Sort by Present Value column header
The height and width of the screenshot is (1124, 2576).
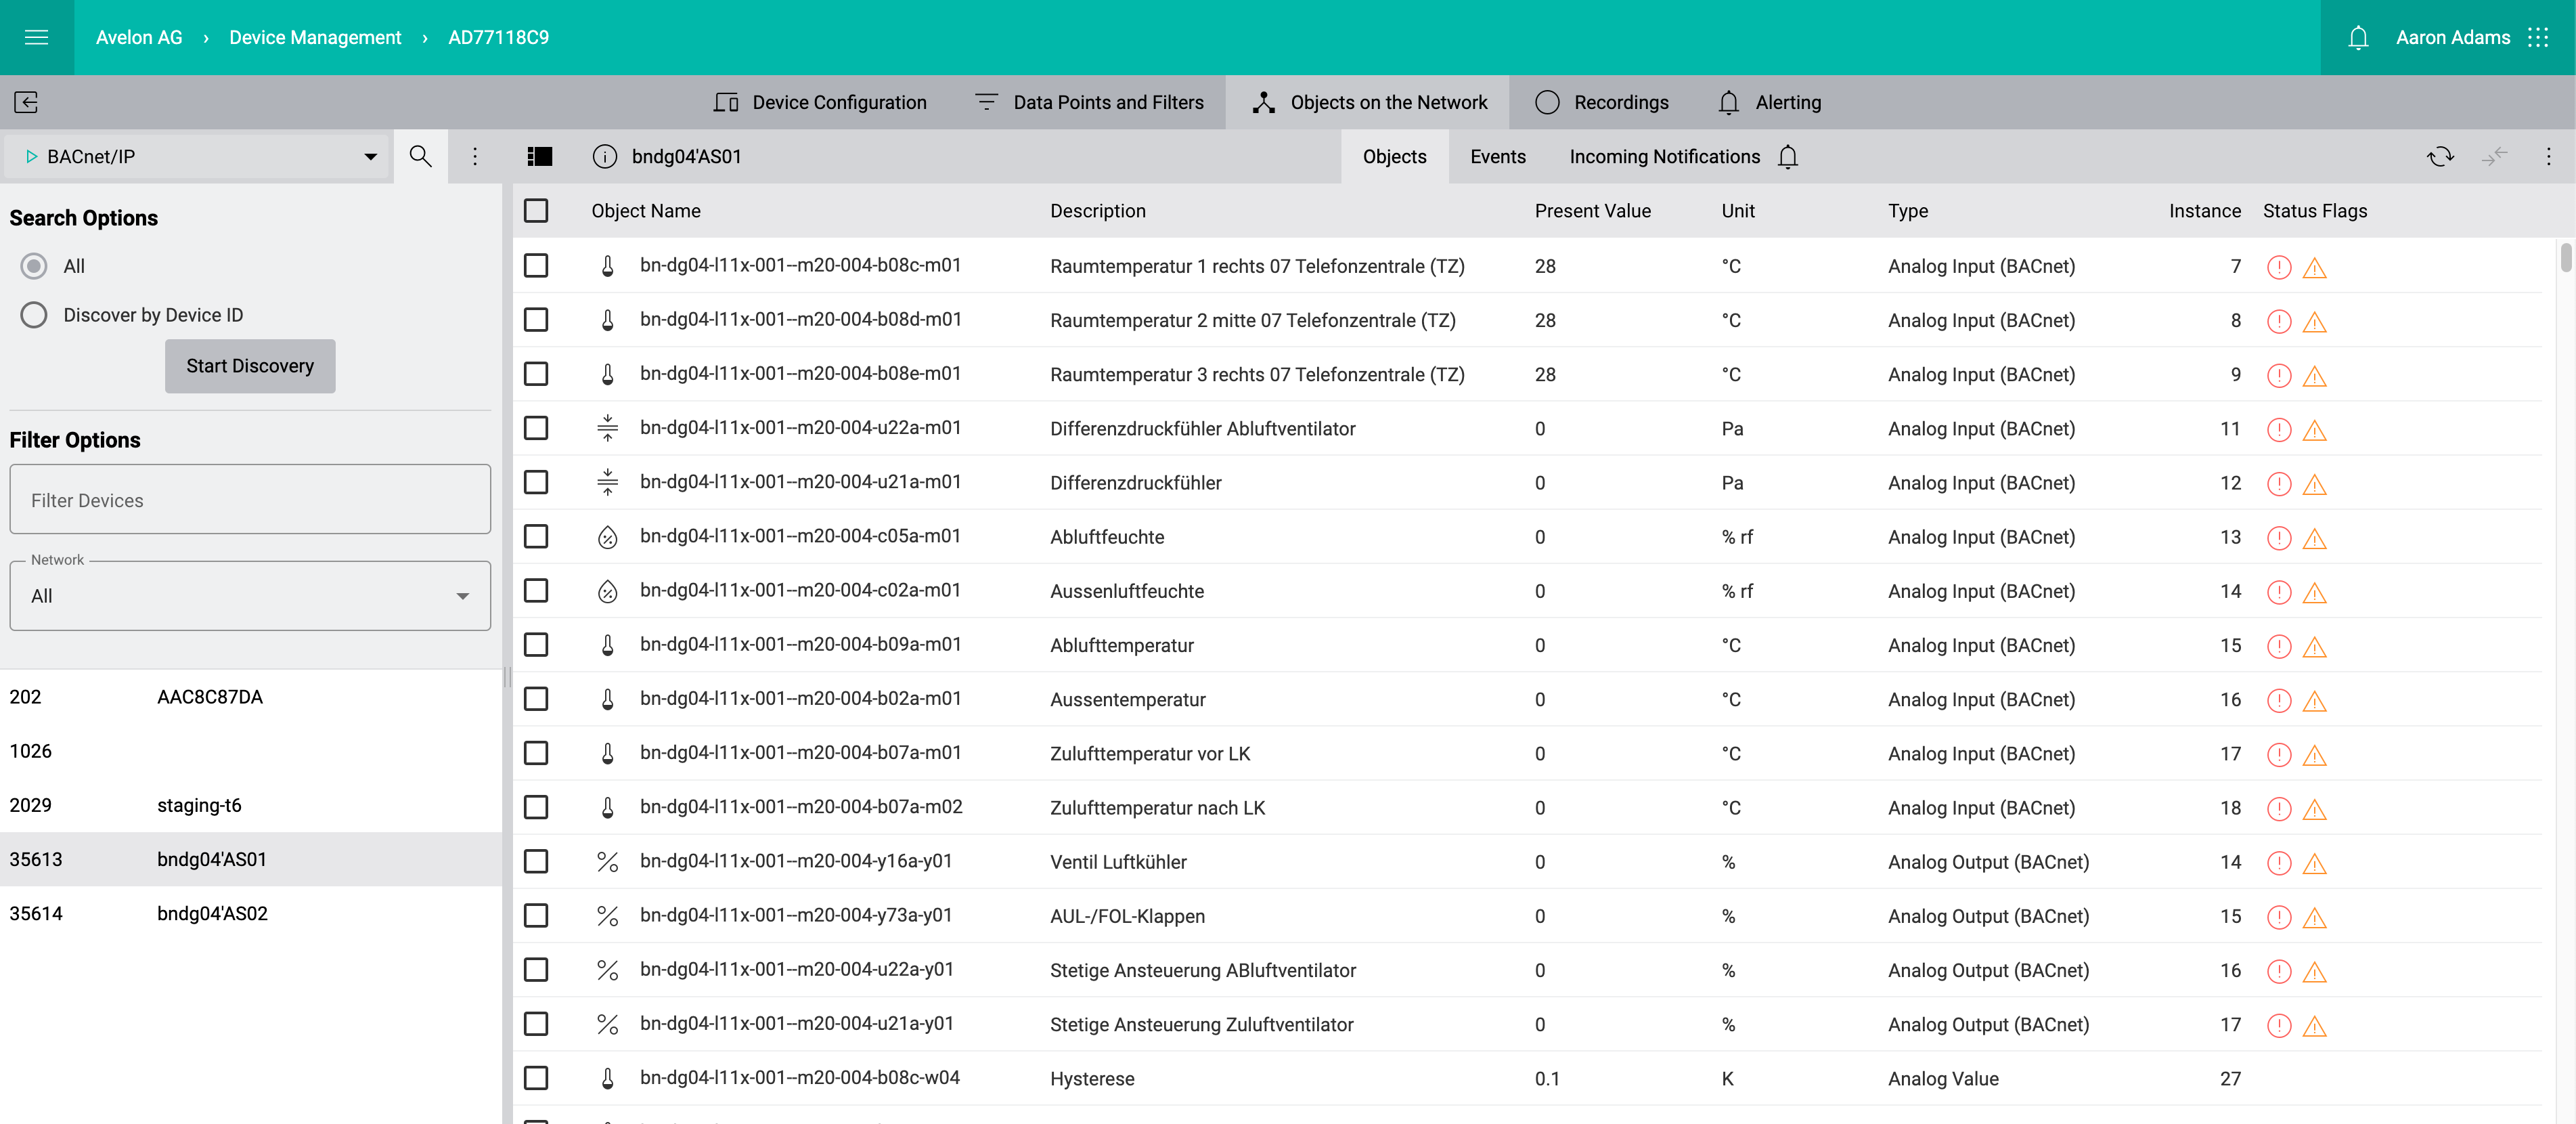point(1592,211)
